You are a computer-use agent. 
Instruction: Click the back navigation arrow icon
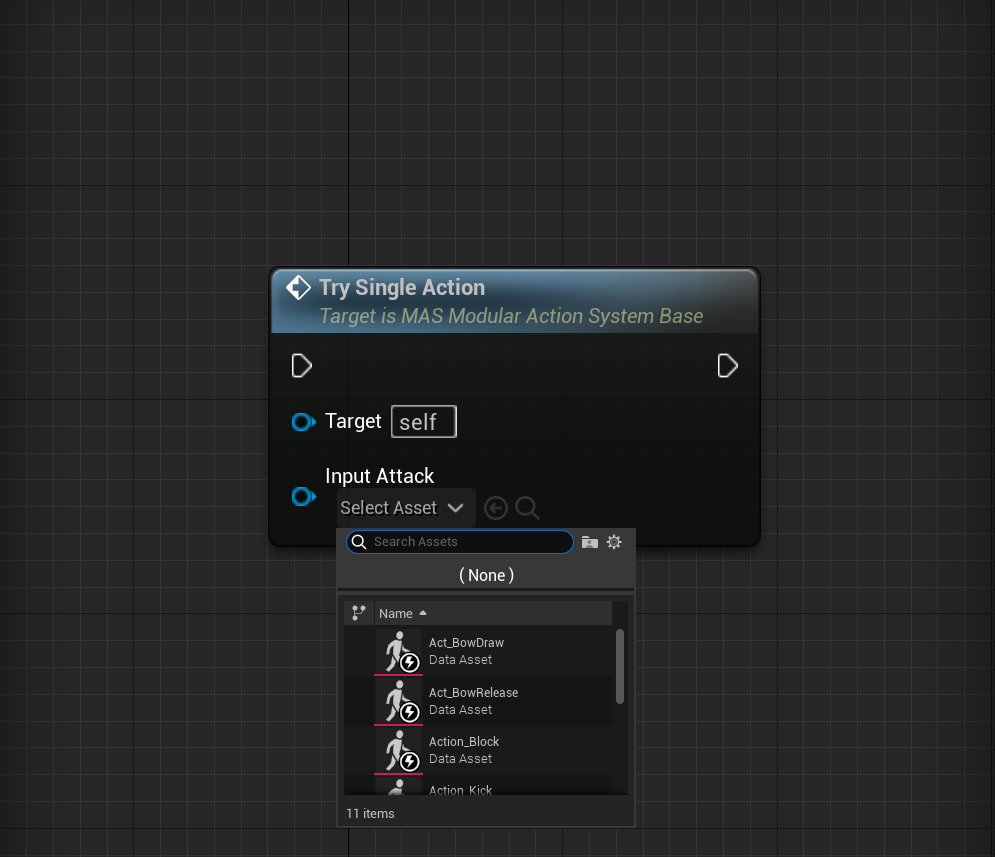pyautogui.click(x=495, y=507)
